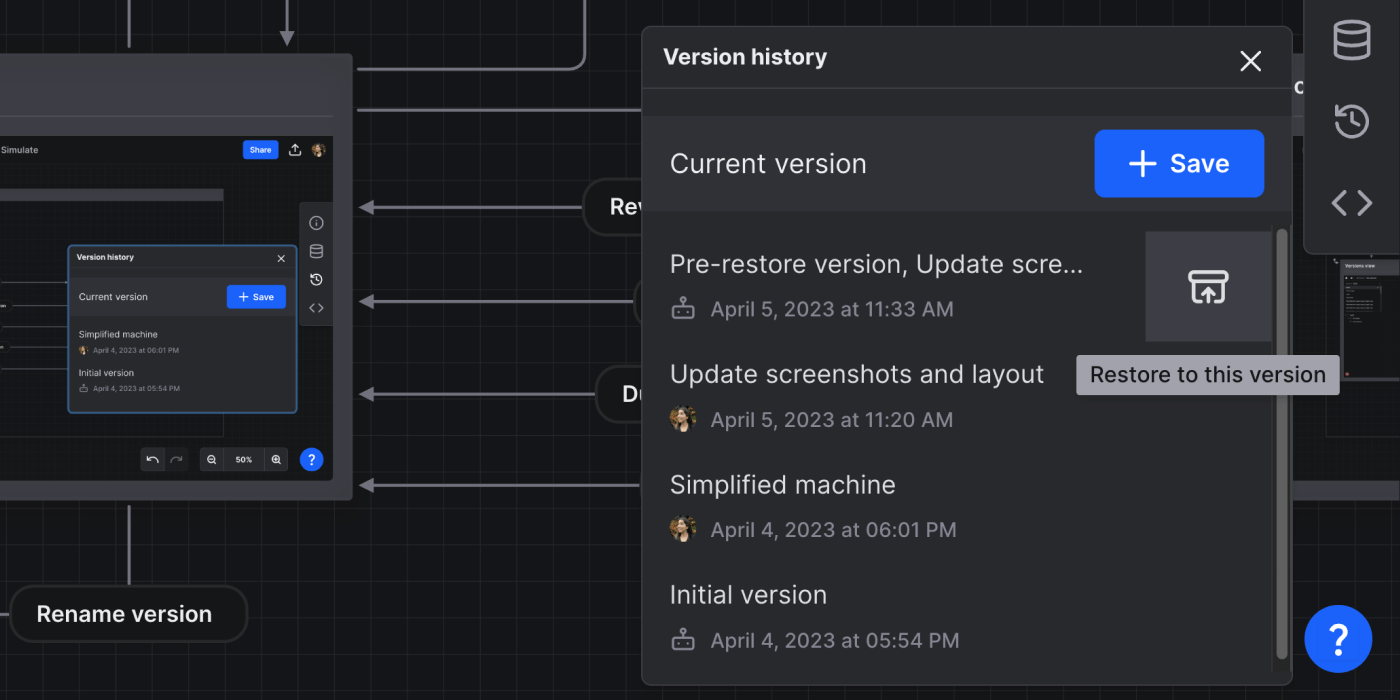Image resolution: width=1400 pixels, height=700 pixels.
Task: Click the robot icon under Initial version
Action: click(x=683, y=640)
